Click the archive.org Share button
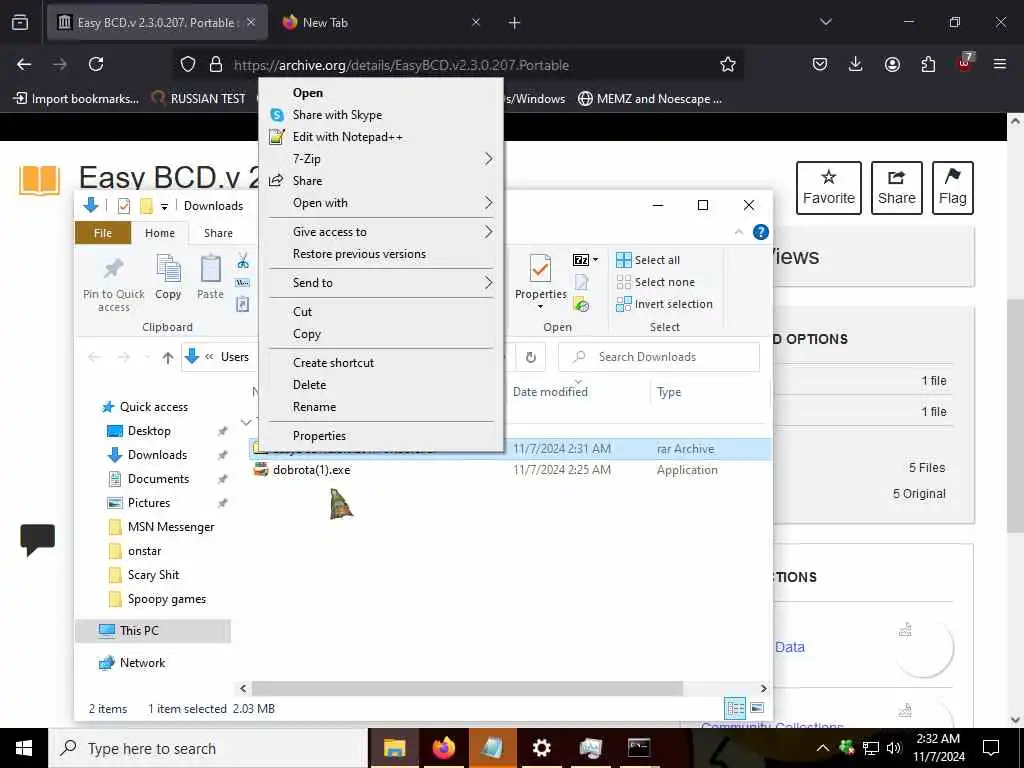Screen dimensions: 1024x768 [897, 188]
